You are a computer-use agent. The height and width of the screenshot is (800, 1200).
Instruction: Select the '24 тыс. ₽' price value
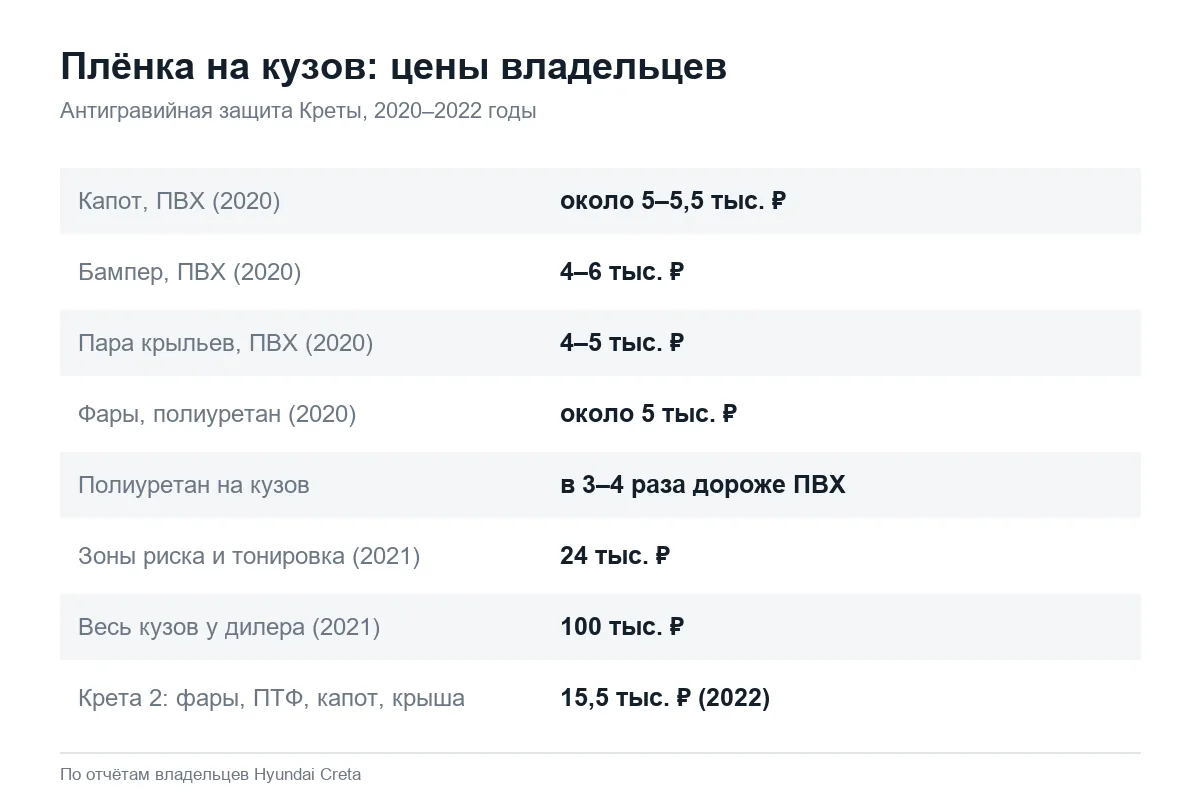615,556
